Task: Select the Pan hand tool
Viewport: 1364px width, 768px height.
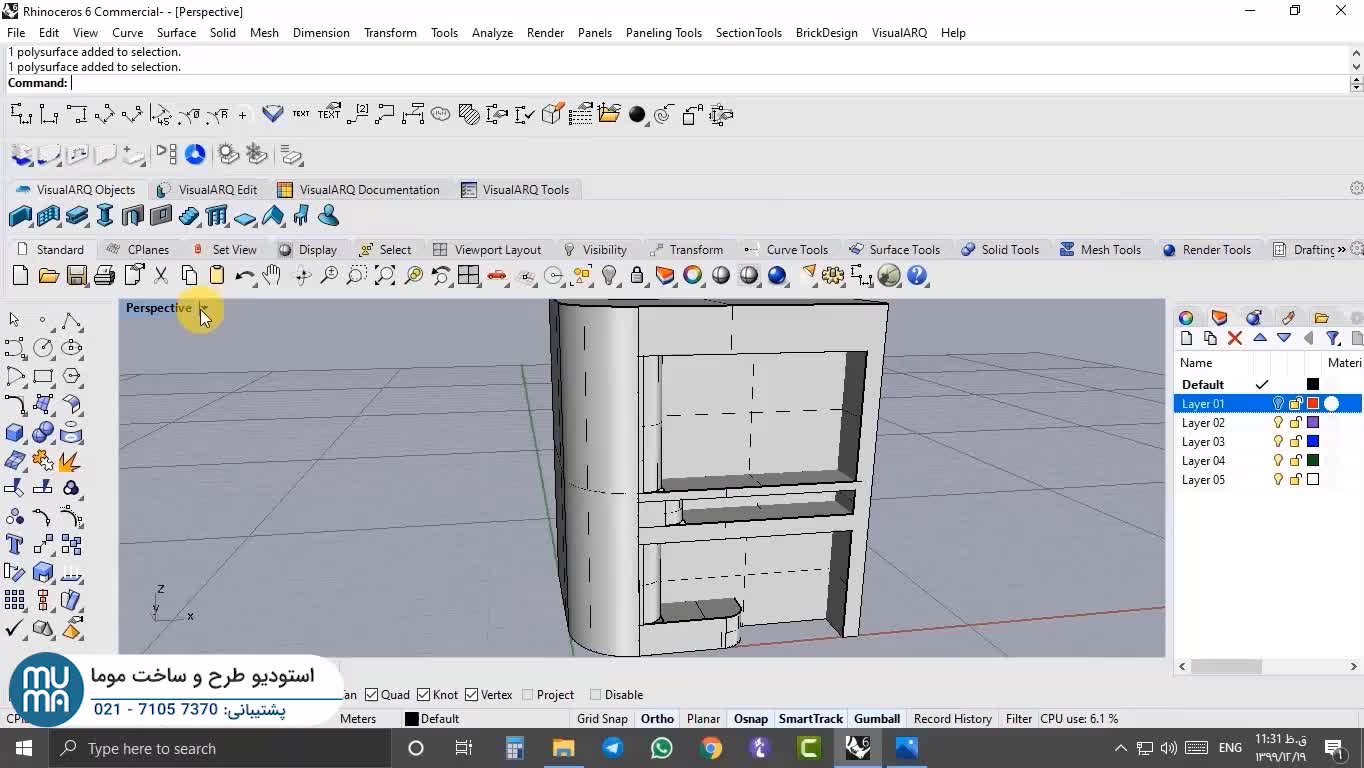Action: pos(272,276)
